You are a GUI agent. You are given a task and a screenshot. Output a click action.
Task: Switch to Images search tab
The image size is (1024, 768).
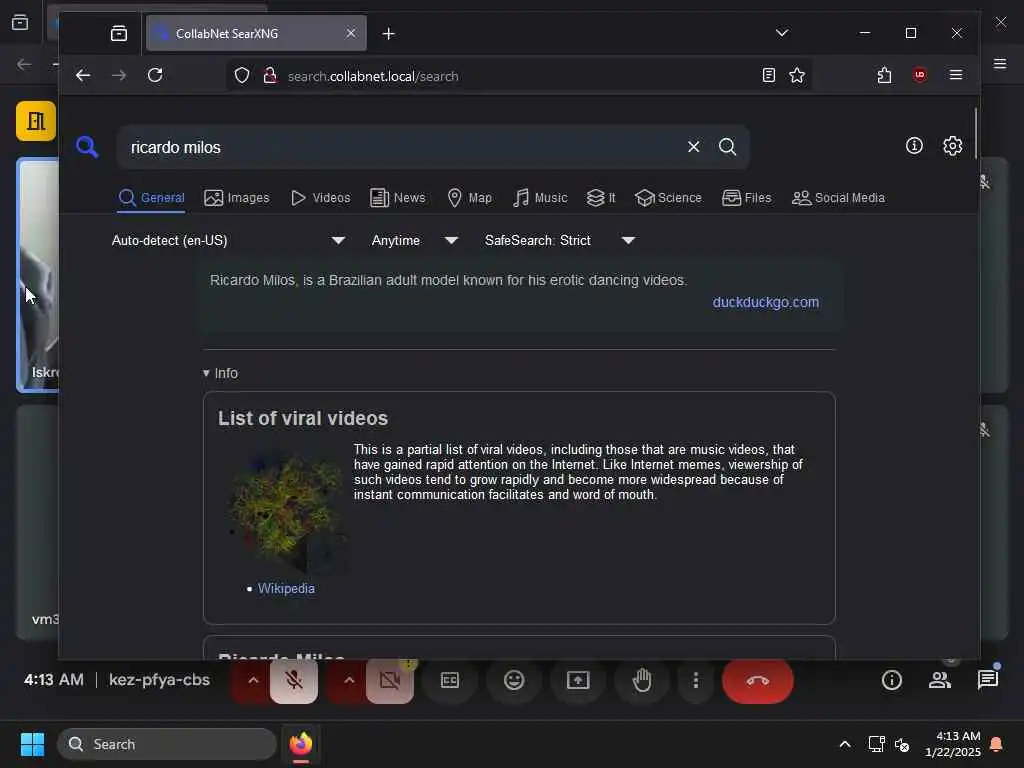point(236,198)
